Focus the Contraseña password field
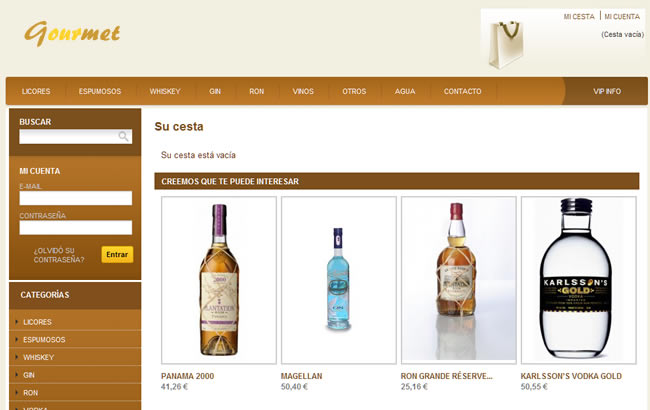Image resolution: width=650 pixels, height=410 pixels. (75, 228)
